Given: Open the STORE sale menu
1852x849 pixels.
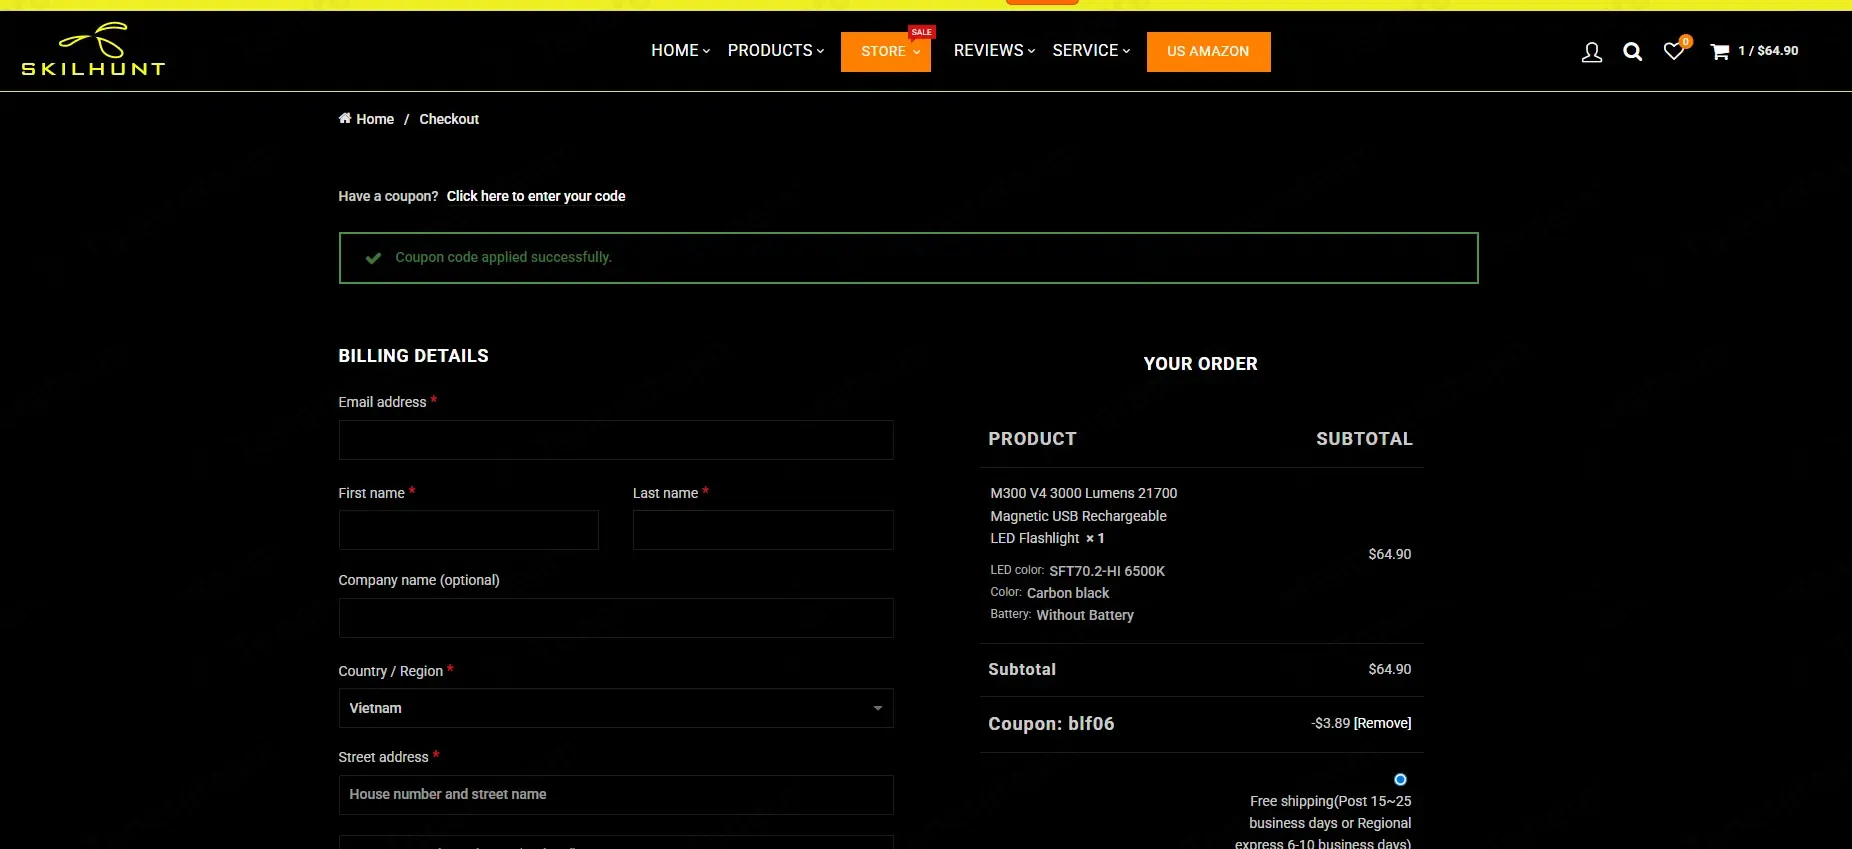Looking at the screenshot, I should [886, 51].
